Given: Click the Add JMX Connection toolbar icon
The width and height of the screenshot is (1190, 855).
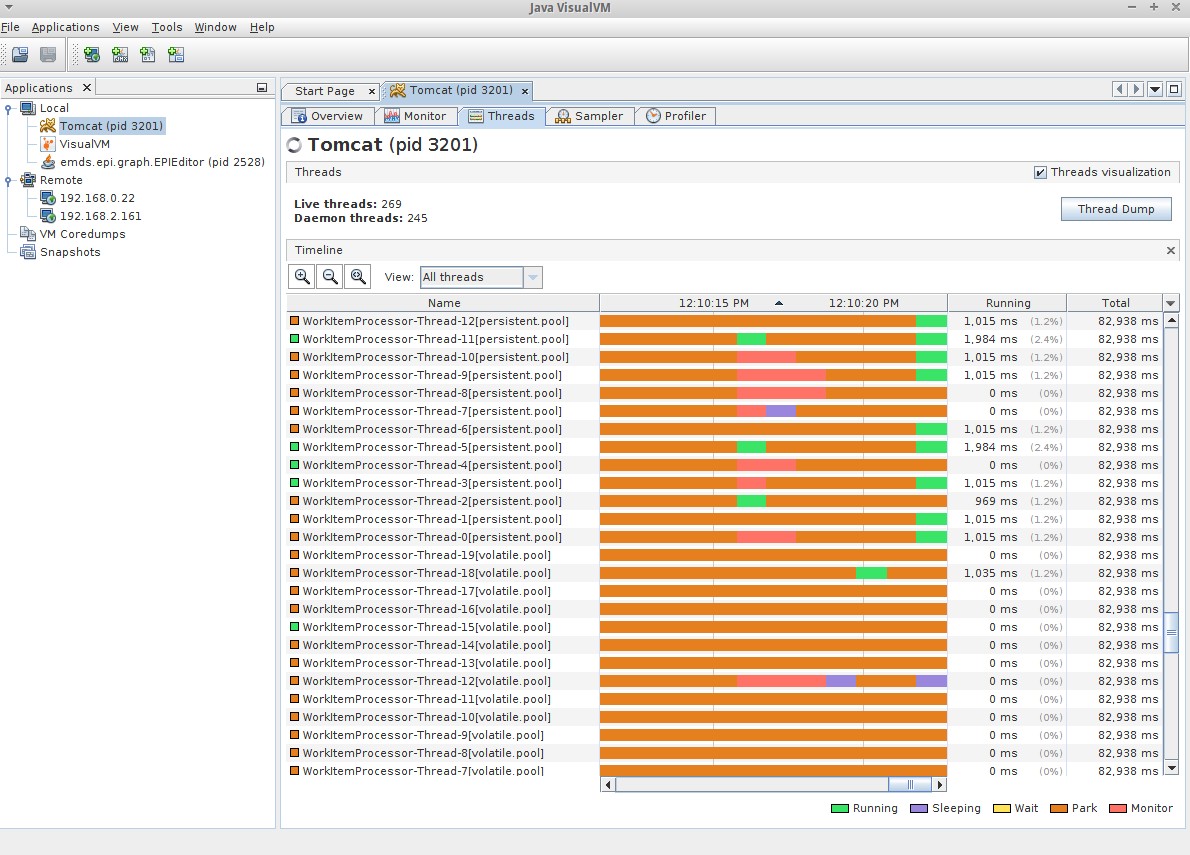Looking at the screenshot, I should 120,55.
